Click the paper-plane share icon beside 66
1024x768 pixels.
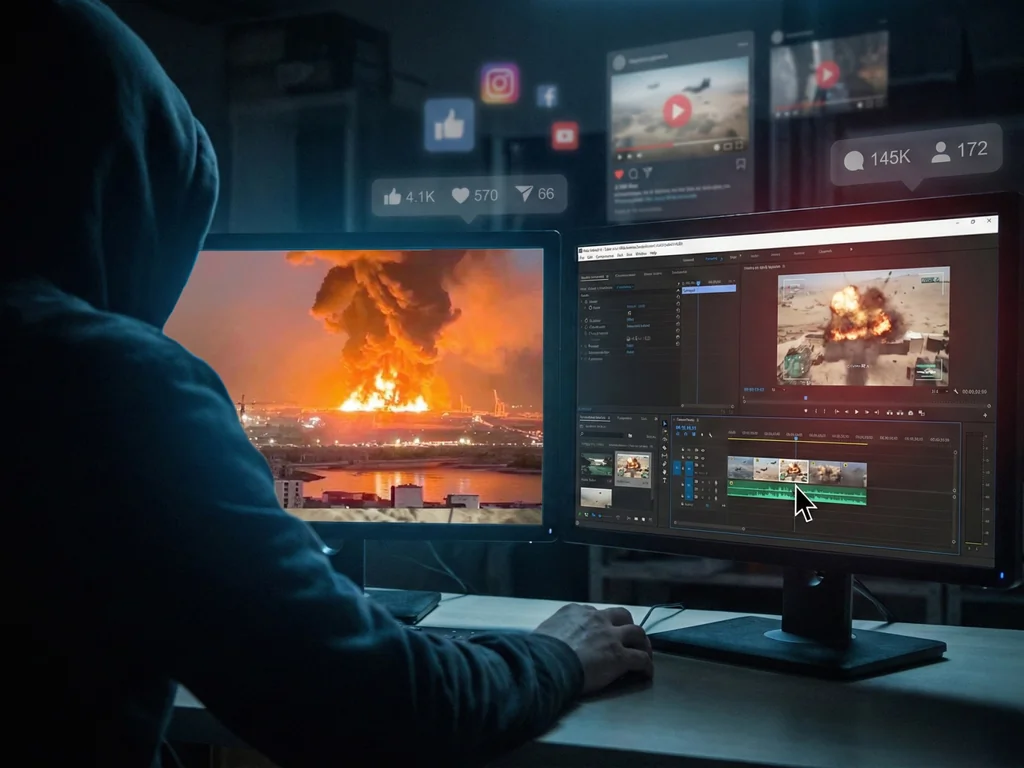tap(524, 194)
